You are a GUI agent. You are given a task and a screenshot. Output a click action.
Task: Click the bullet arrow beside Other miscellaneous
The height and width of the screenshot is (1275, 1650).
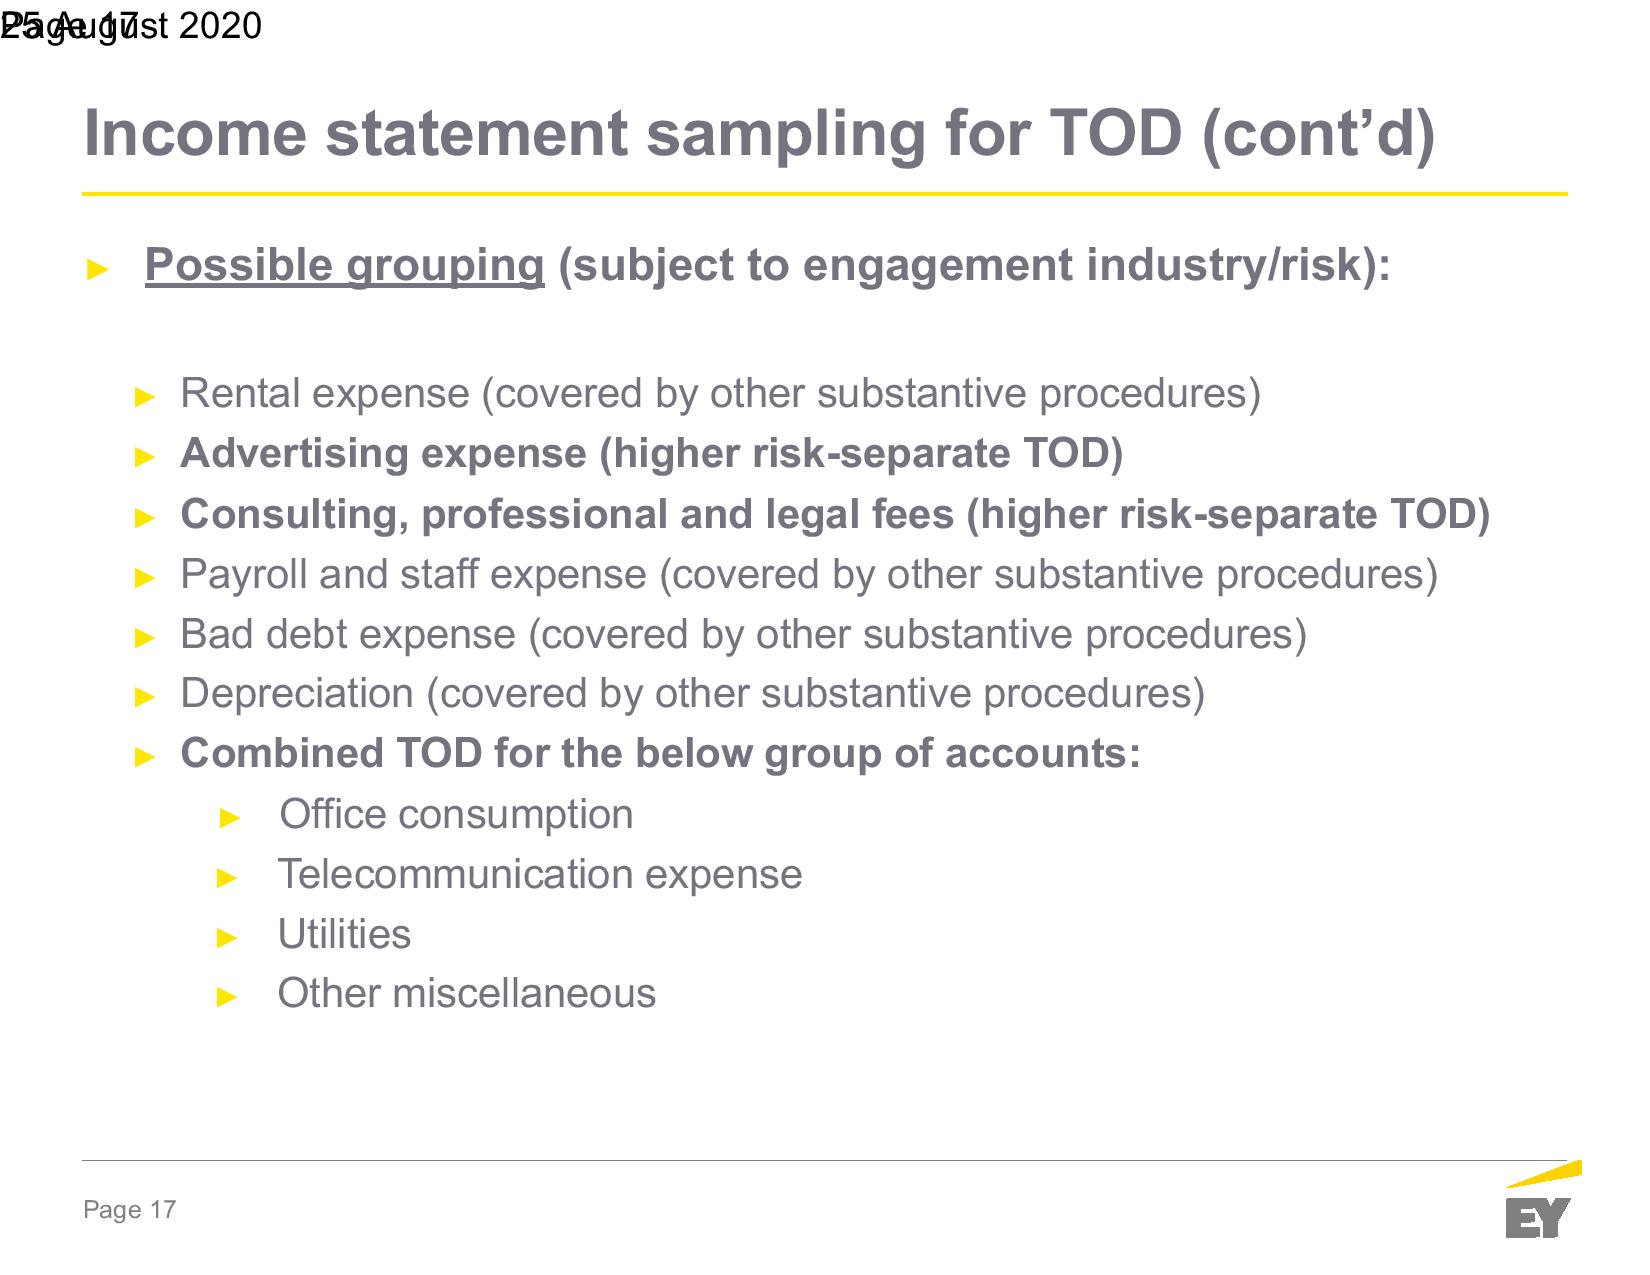click(228, 998)
